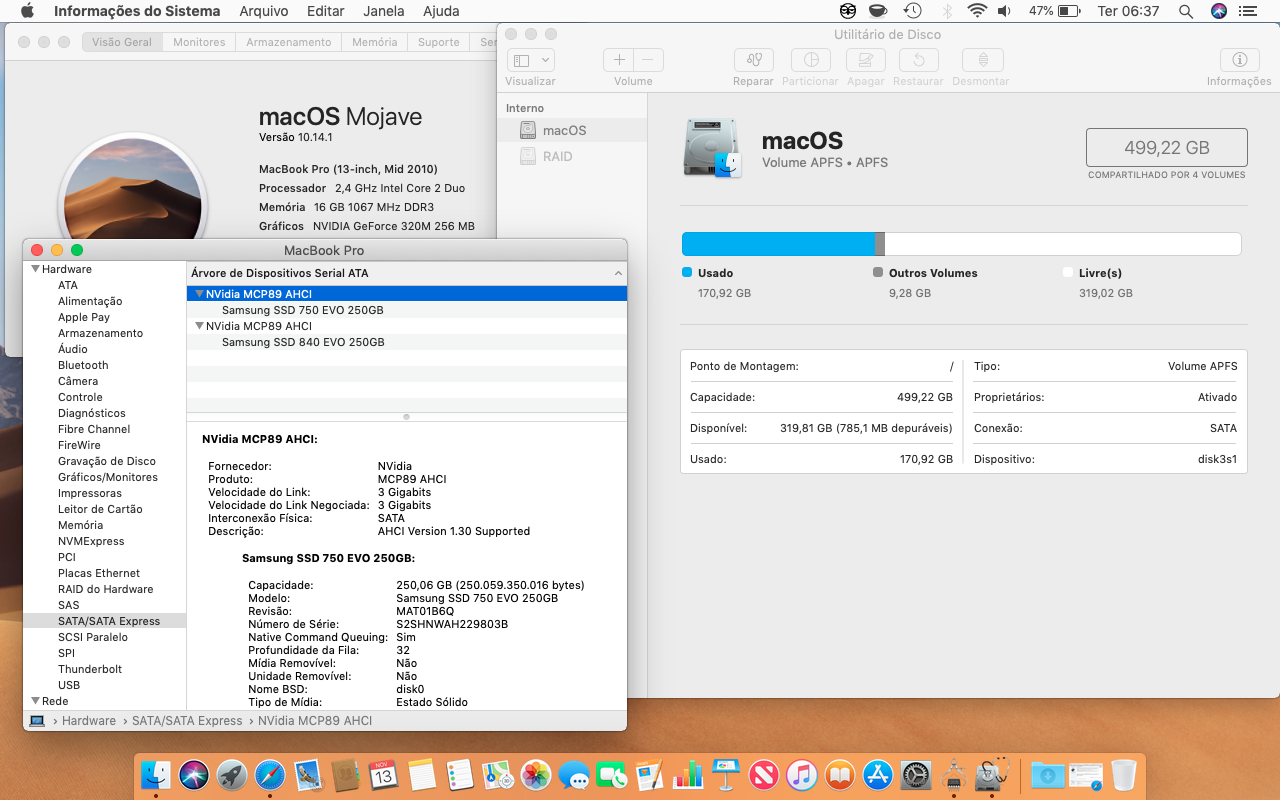The width and height of the screenshot is (1280, 800).
Task: Open Disk Utility stethoscope icon in the Dock
Action: tap(992, 774)
